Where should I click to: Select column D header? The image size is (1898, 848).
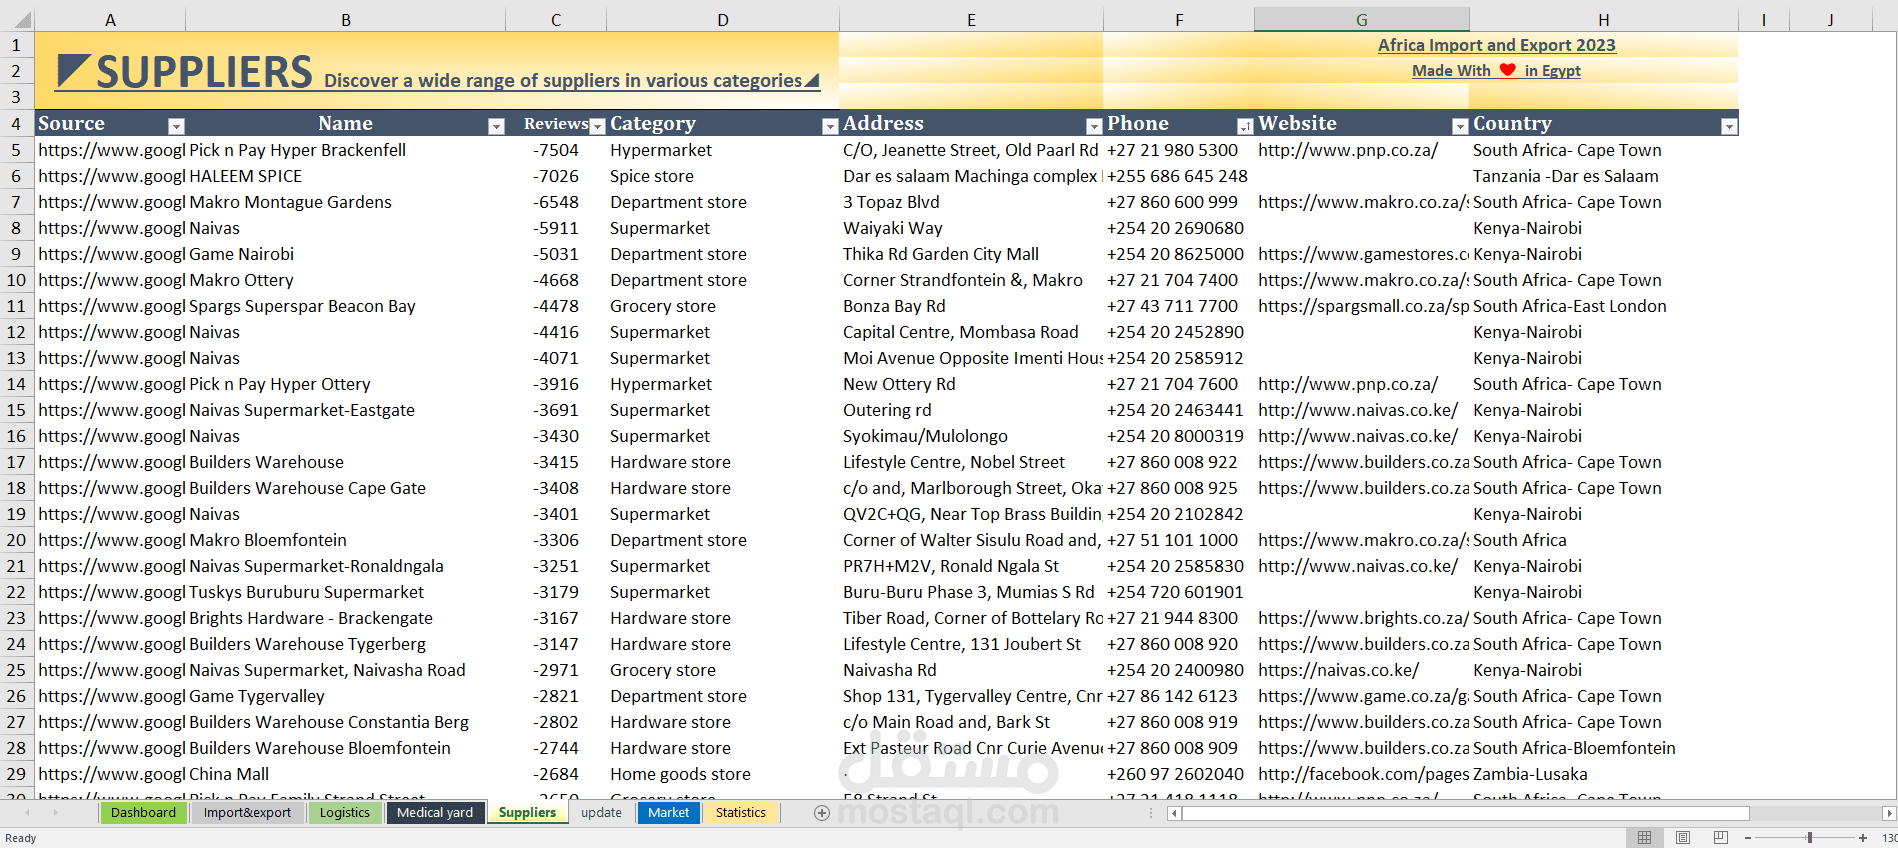[x=722, y=20]
